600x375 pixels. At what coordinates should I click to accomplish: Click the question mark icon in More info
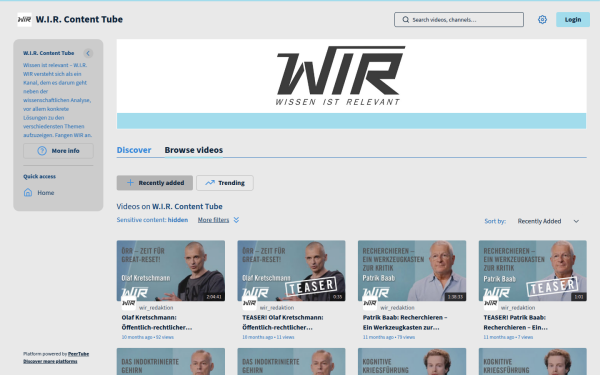pos(42,151)
